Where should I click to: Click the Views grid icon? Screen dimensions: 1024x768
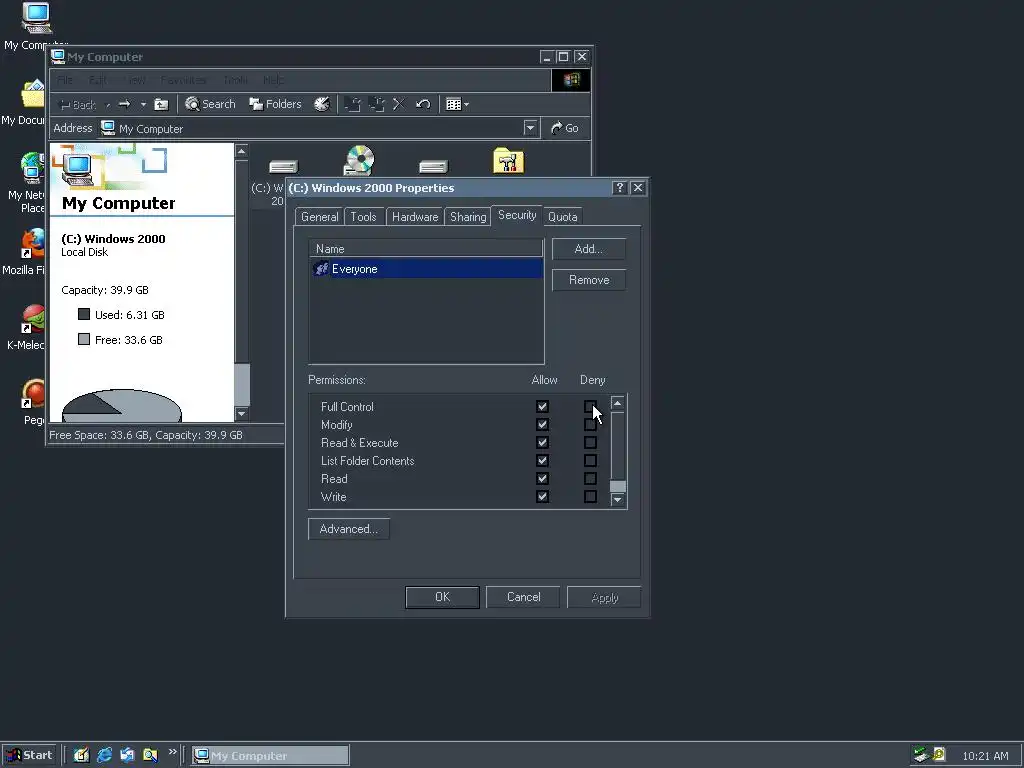point(453,104)
